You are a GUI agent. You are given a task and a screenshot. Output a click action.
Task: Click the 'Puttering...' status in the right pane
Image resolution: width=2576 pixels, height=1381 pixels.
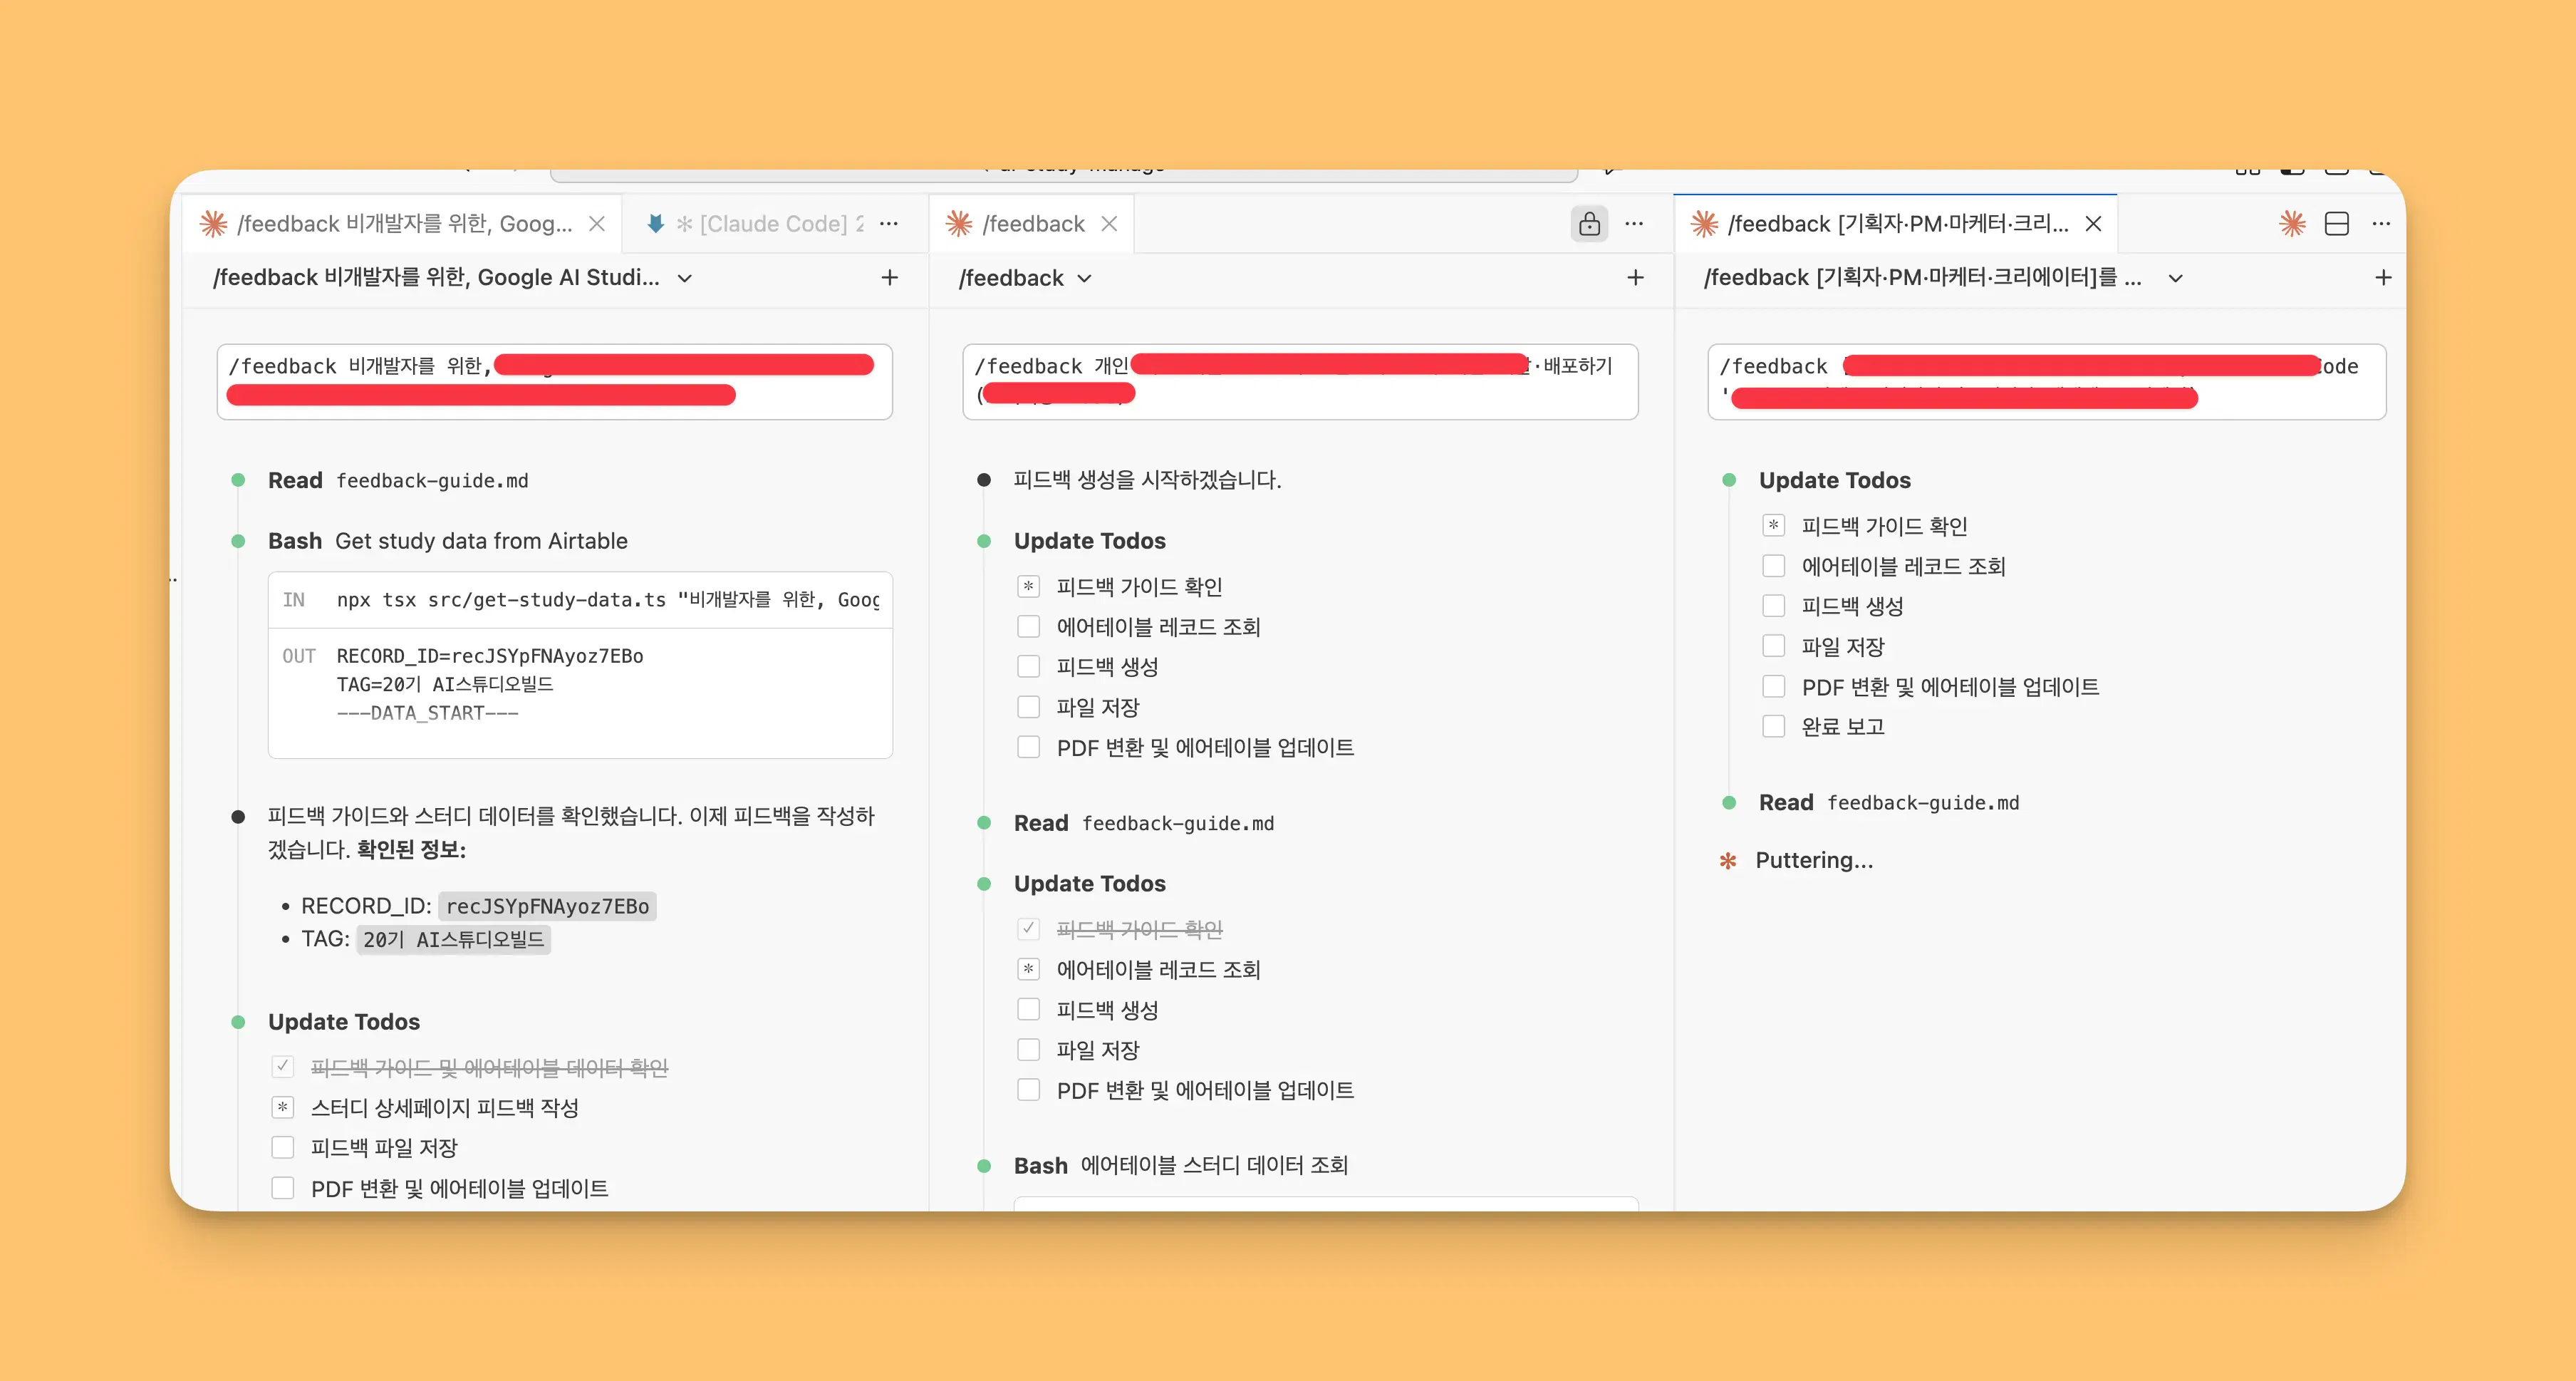coord(1814,861)
